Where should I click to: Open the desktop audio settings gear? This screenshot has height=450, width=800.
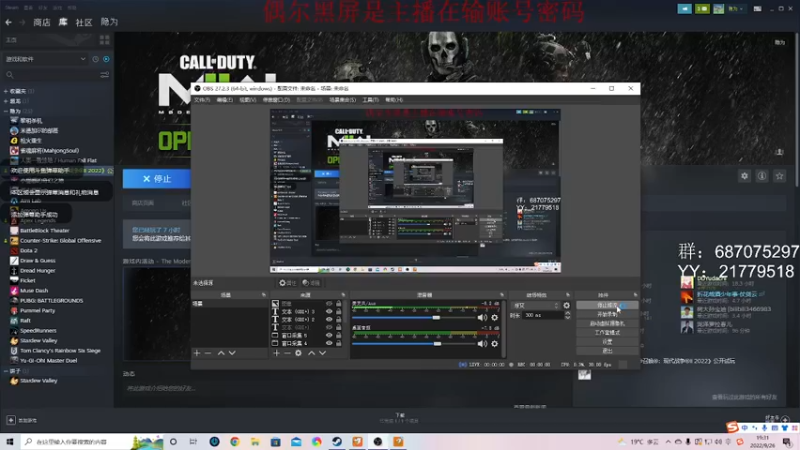[x=494, y=344]
